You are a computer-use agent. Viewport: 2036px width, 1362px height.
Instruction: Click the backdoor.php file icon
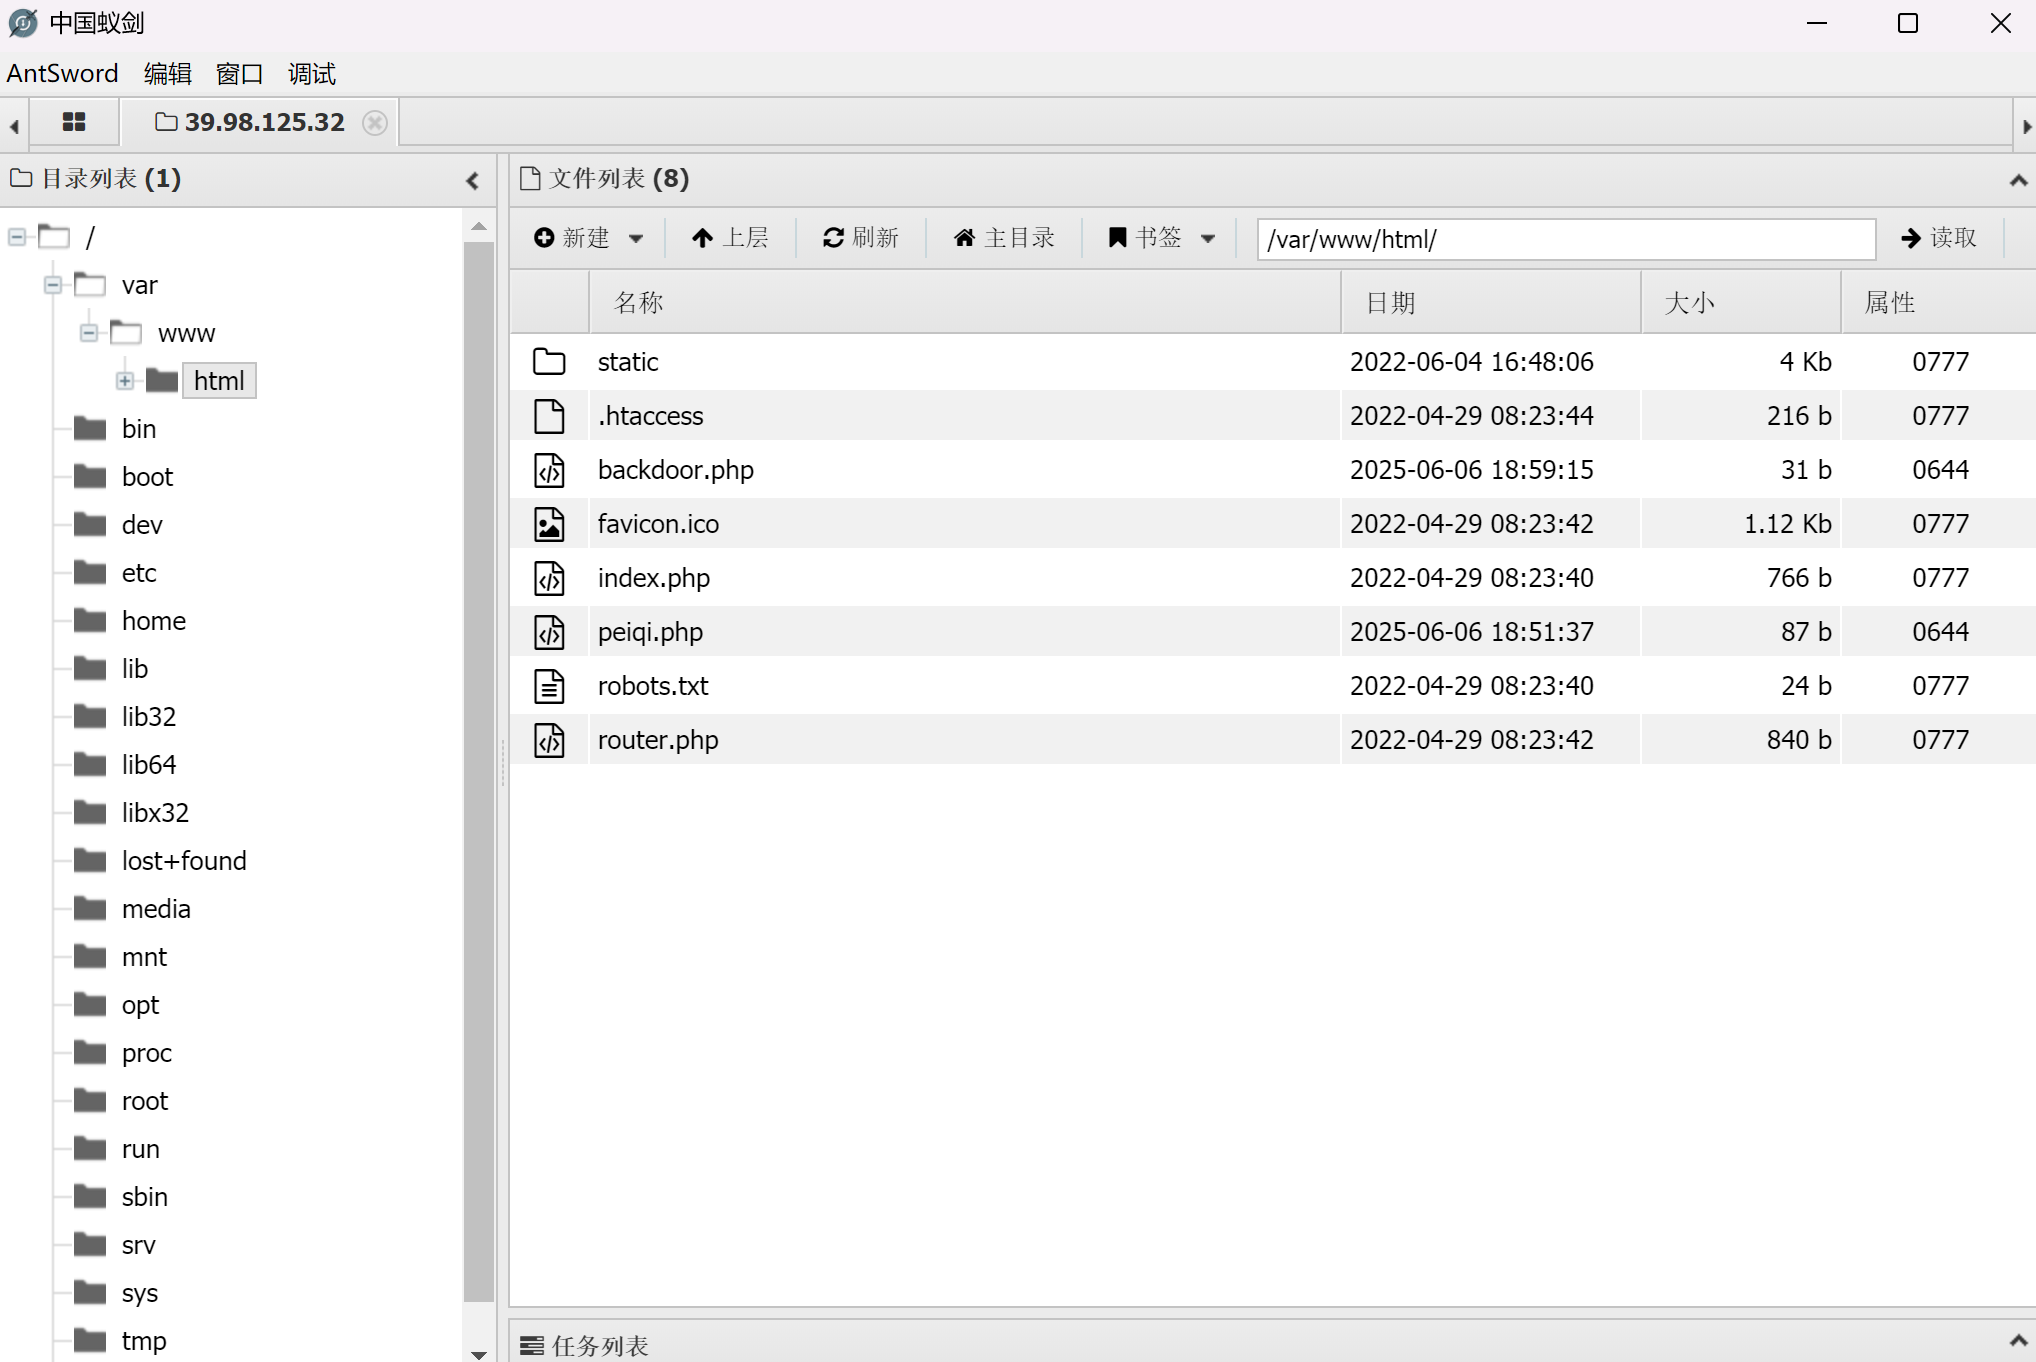[x=549, y=470]
